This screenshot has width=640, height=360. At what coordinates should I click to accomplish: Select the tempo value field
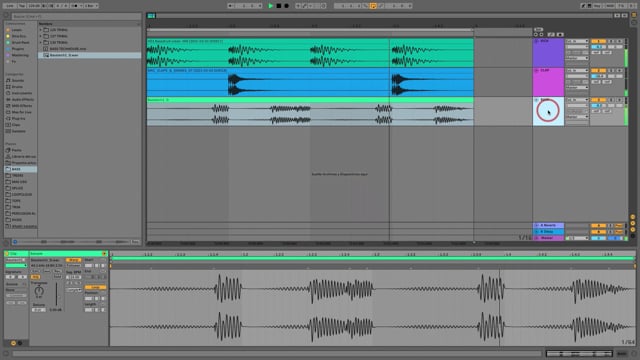(34, 6)
